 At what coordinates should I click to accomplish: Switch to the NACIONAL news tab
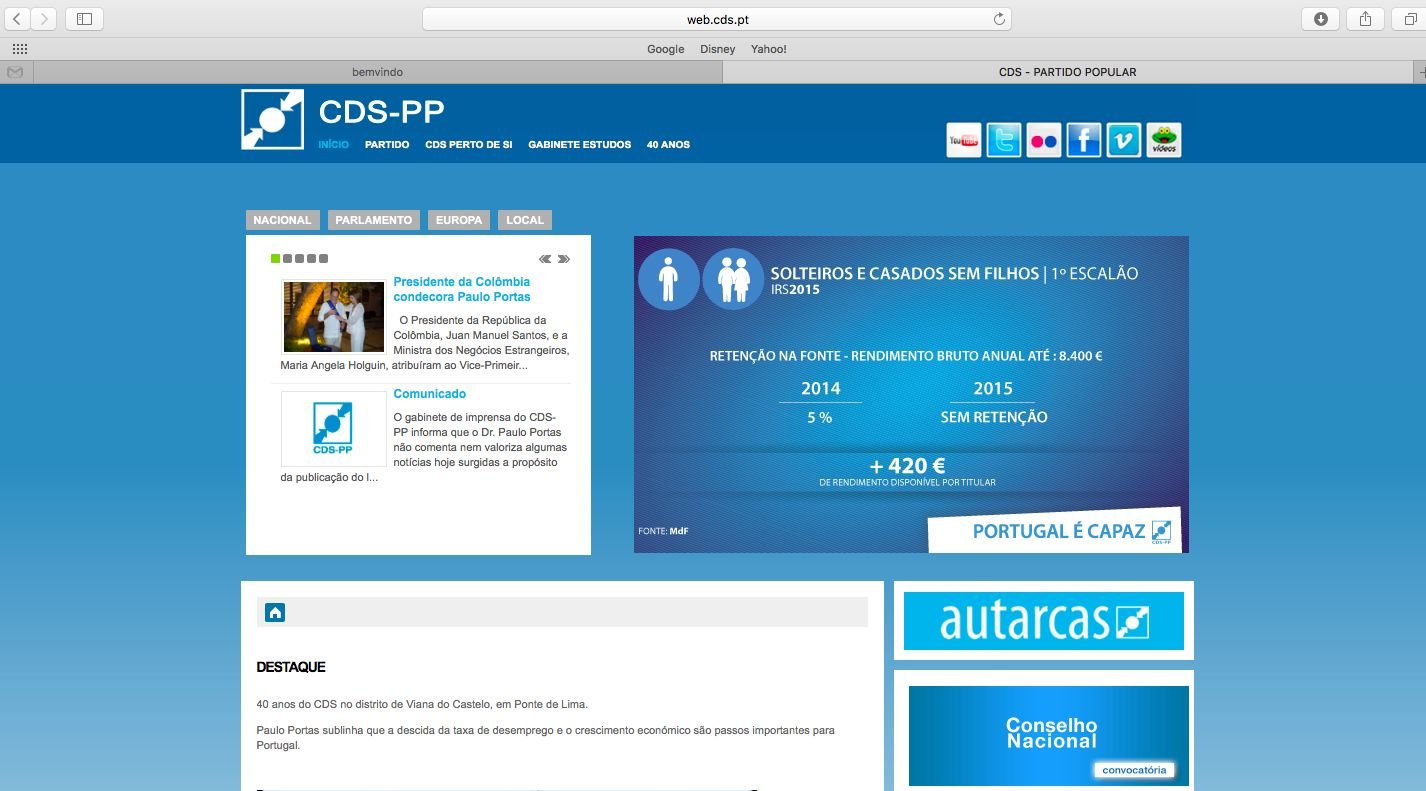tap(283, 220)
